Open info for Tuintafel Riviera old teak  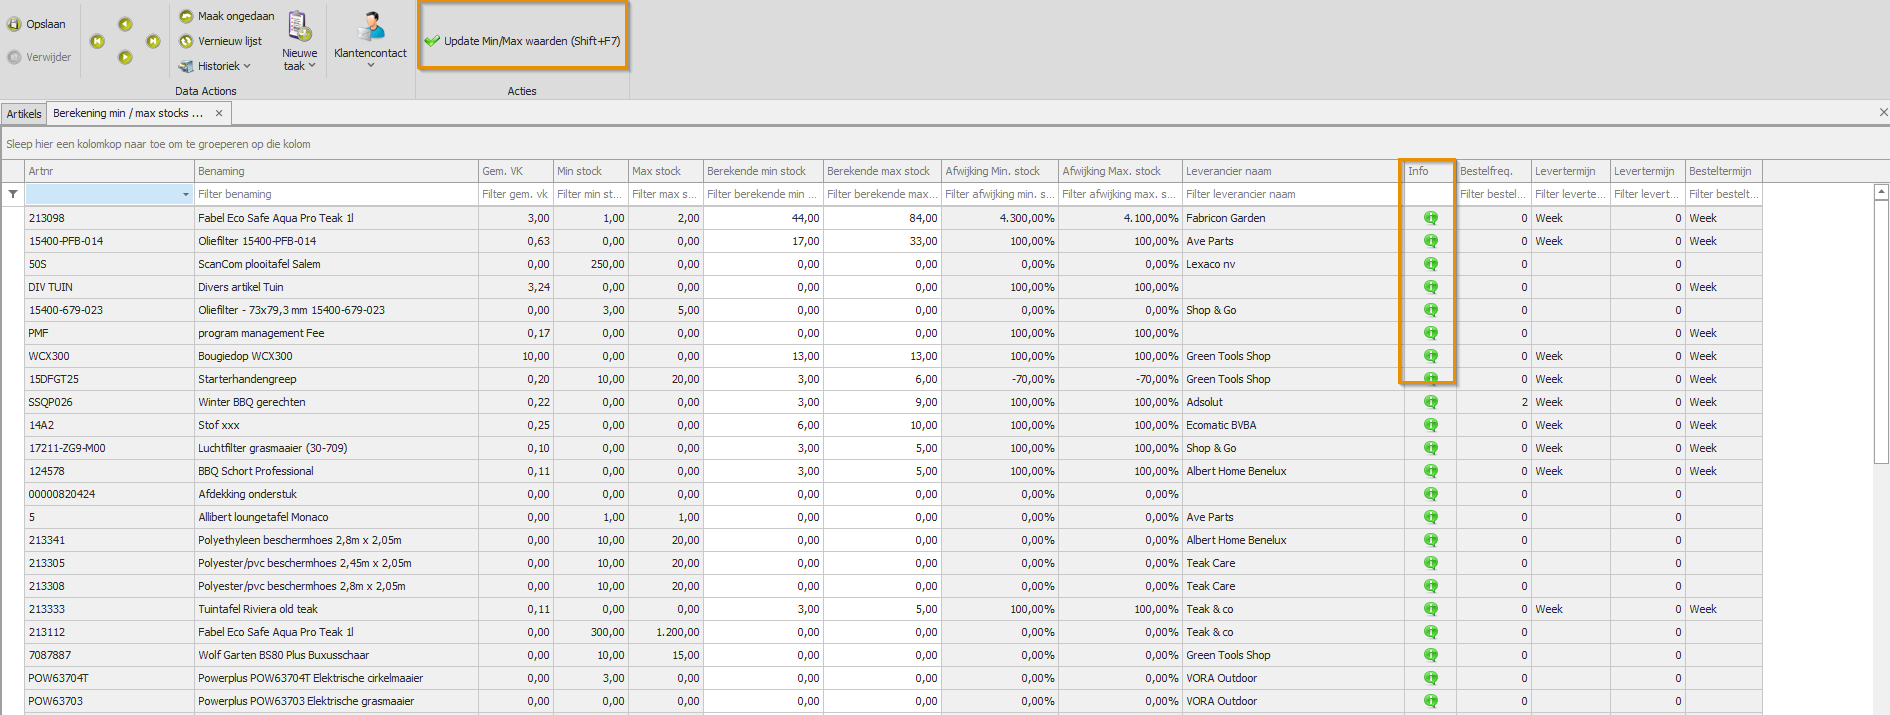pos(1431,609)
